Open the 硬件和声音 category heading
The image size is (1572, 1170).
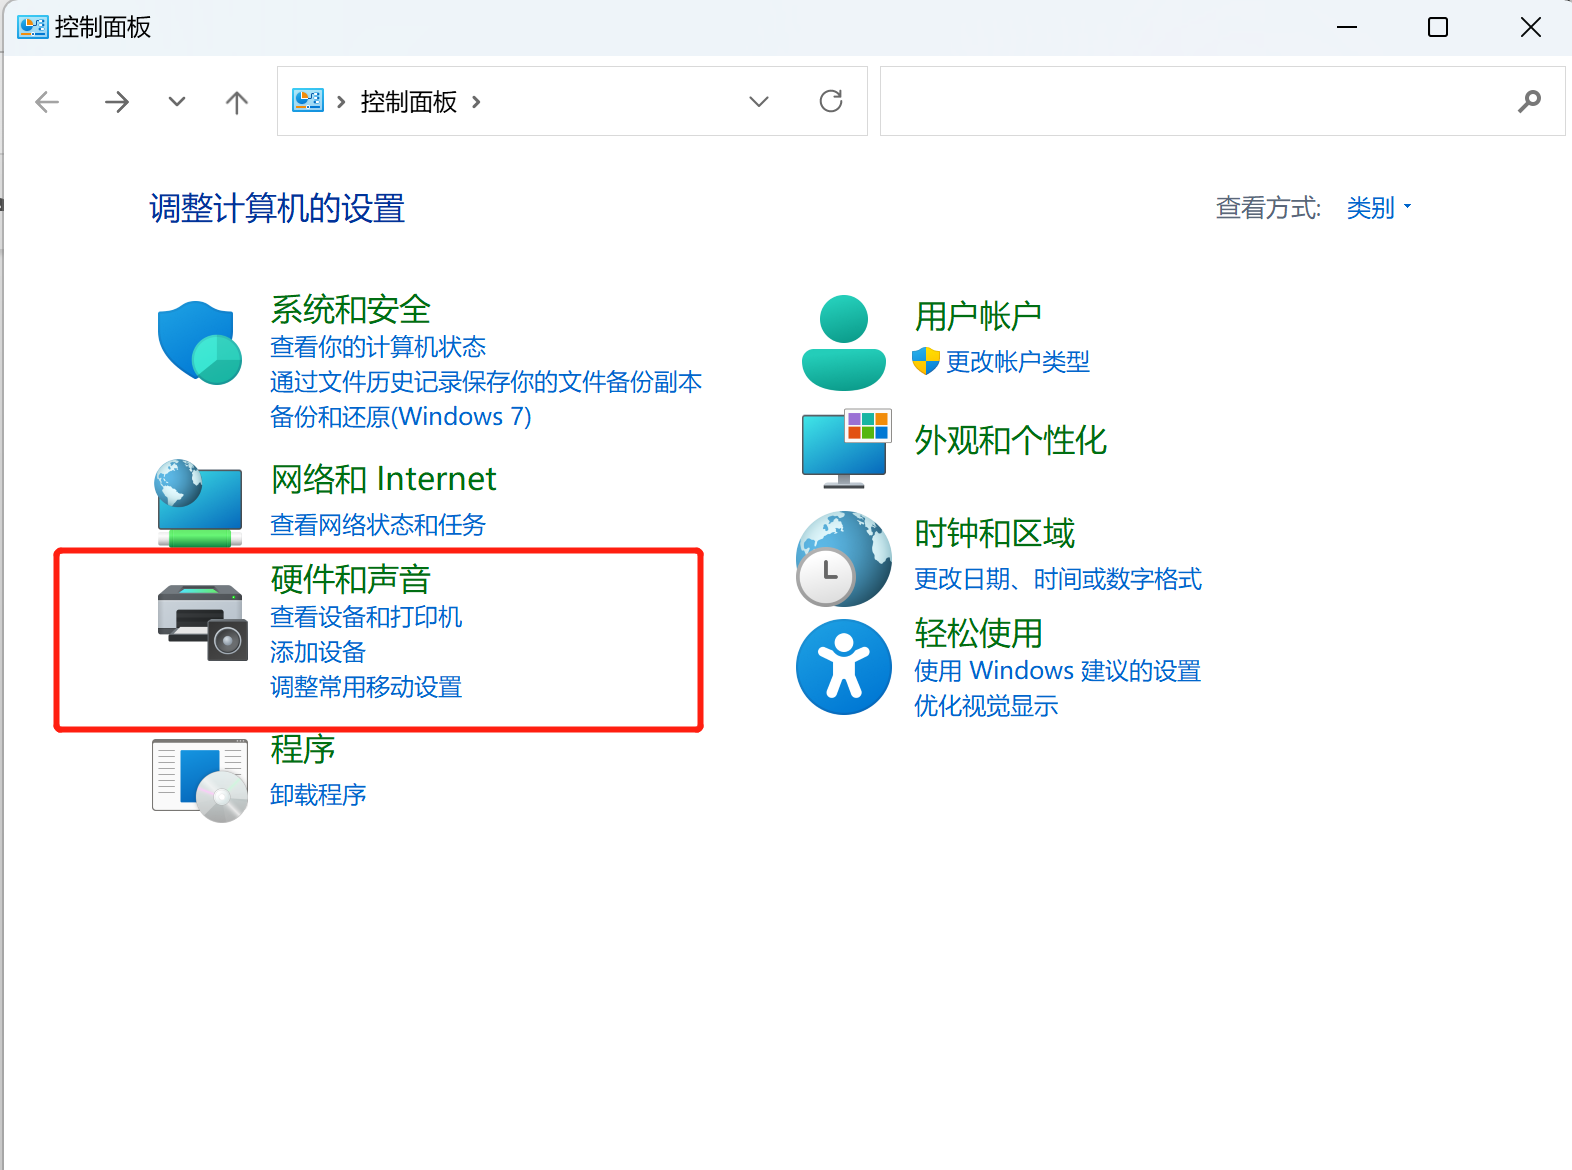(351, 579)
